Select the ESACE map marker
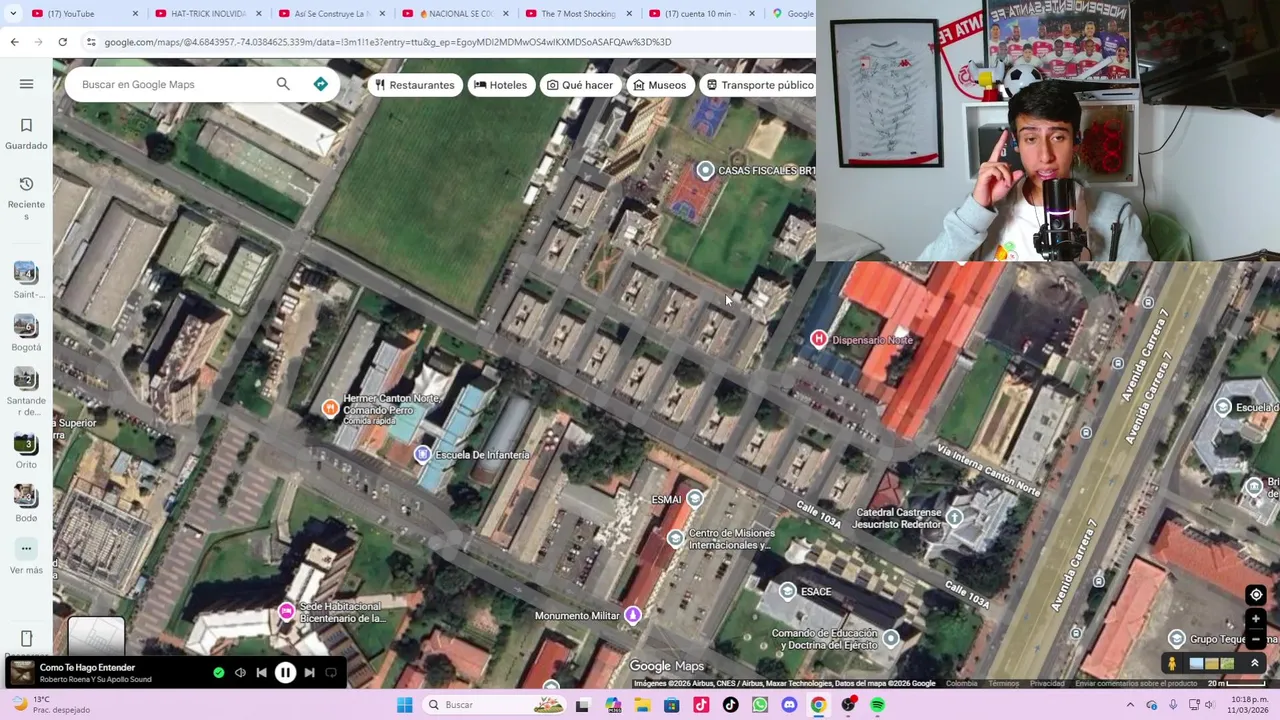Viewport: 1280px width, 720px height. [788, 592]
